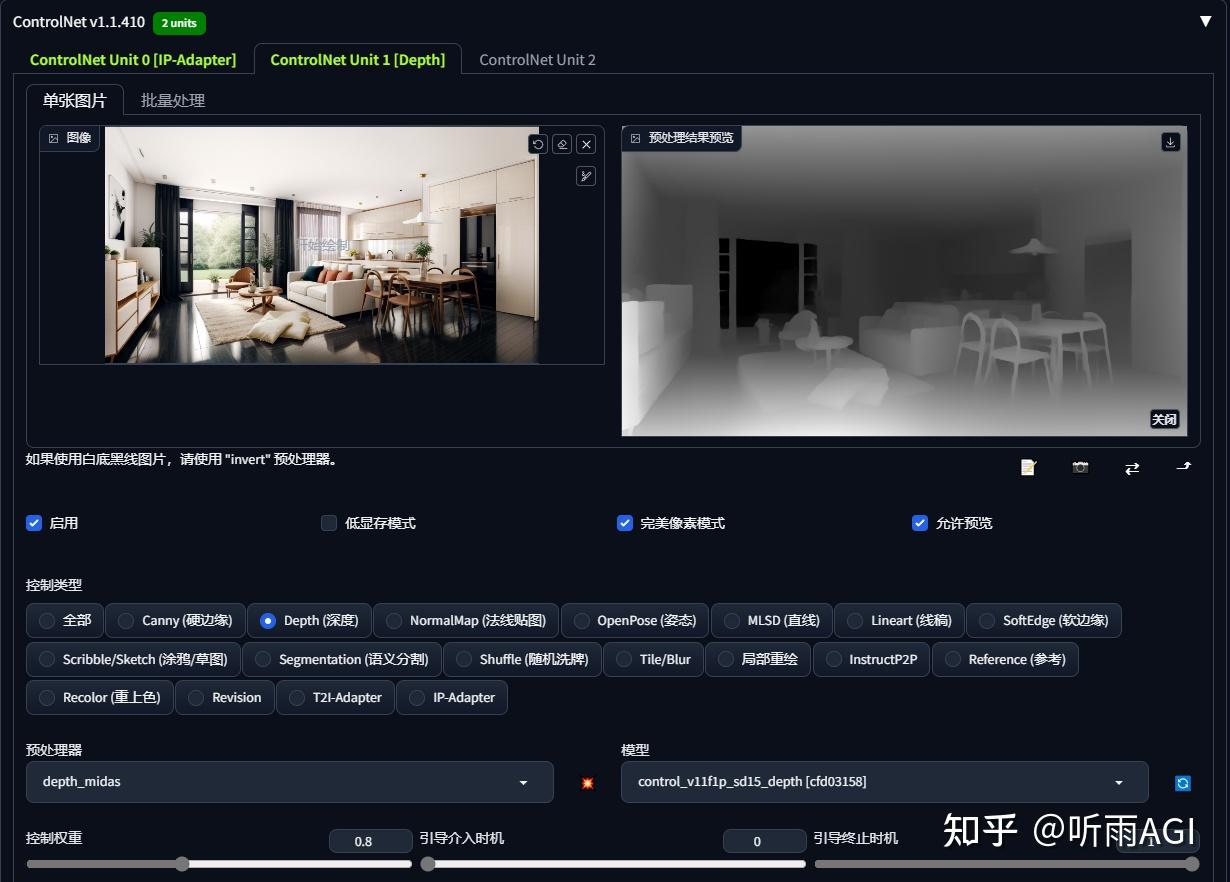Select the 局部重绘 option
The height and width of the screenshot is (882, 1230).
click(x=757, y=659)
